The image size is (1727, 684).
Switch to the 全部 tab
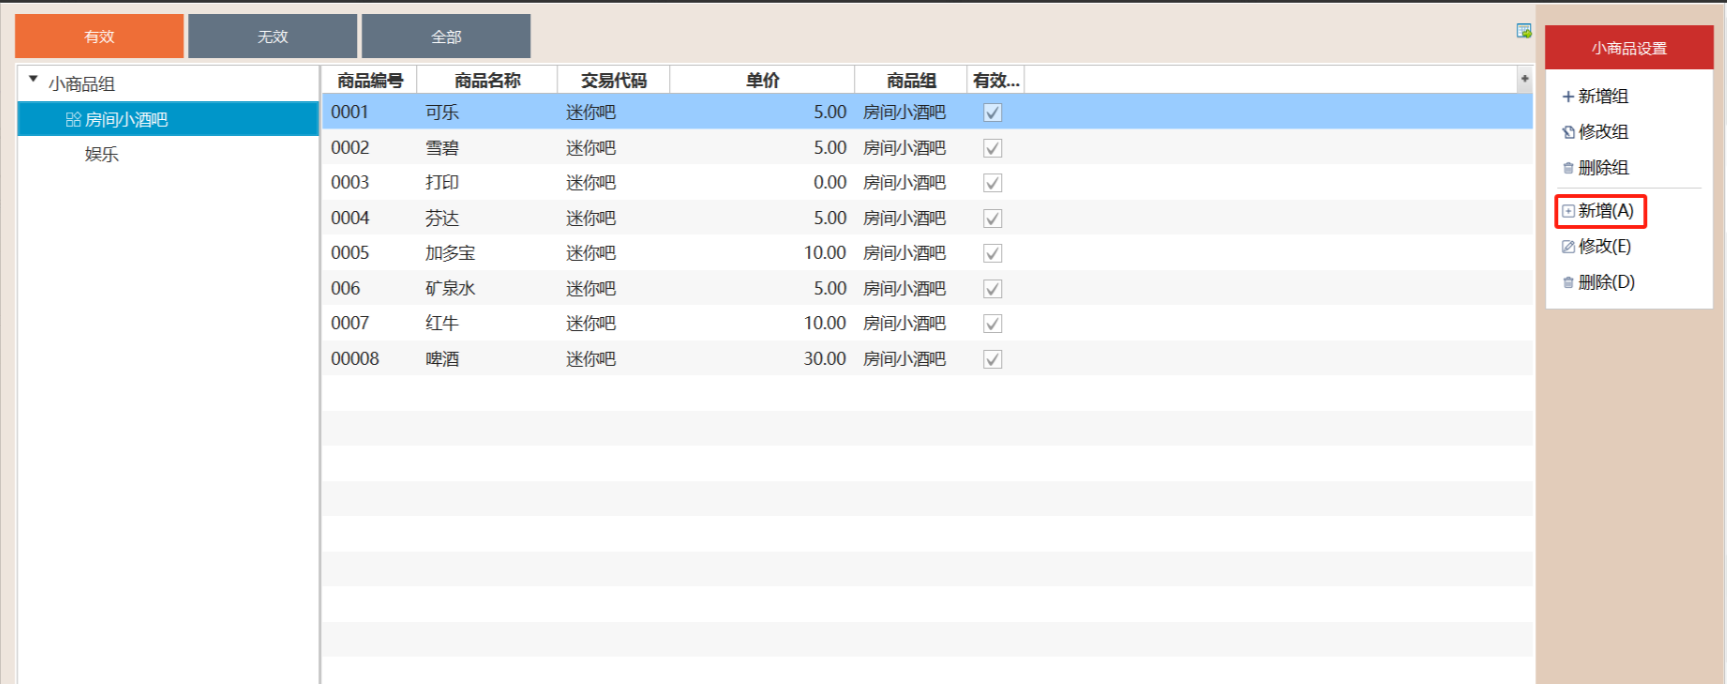(x=446, y=37)
